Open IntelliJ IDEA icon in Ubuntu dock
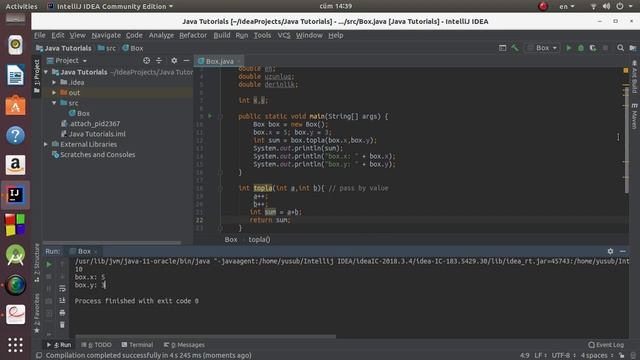 point(15,195)
